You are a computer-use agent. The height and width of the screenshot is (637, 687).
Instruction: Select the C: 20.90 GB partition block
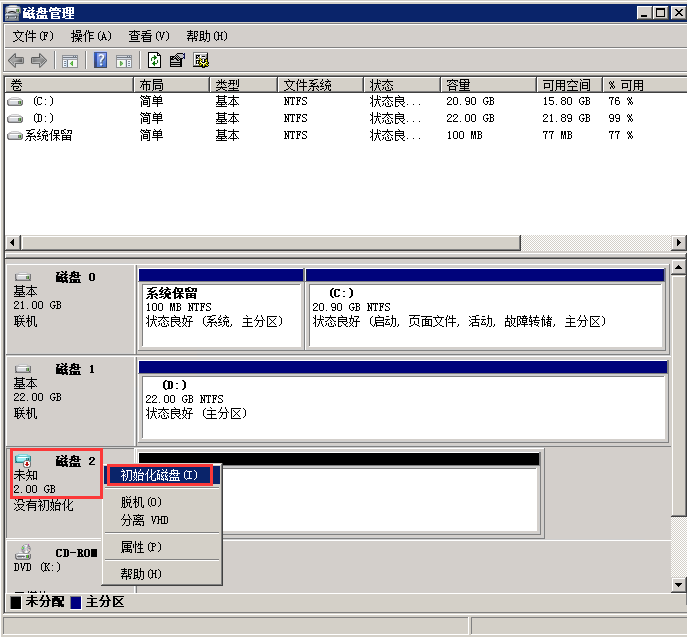pos(485,309)
